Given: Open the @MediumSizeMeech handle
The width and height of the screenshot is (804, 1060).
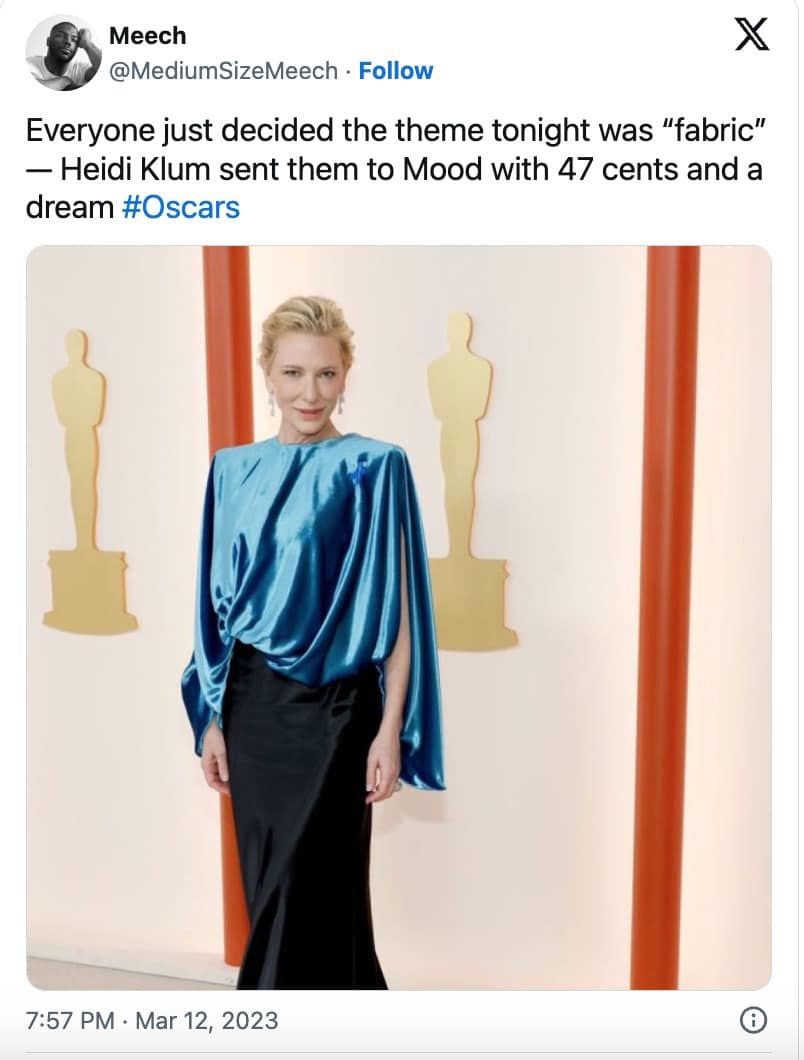Looking at the screenshot, I should pyautogui.click(x=223, y=70).
